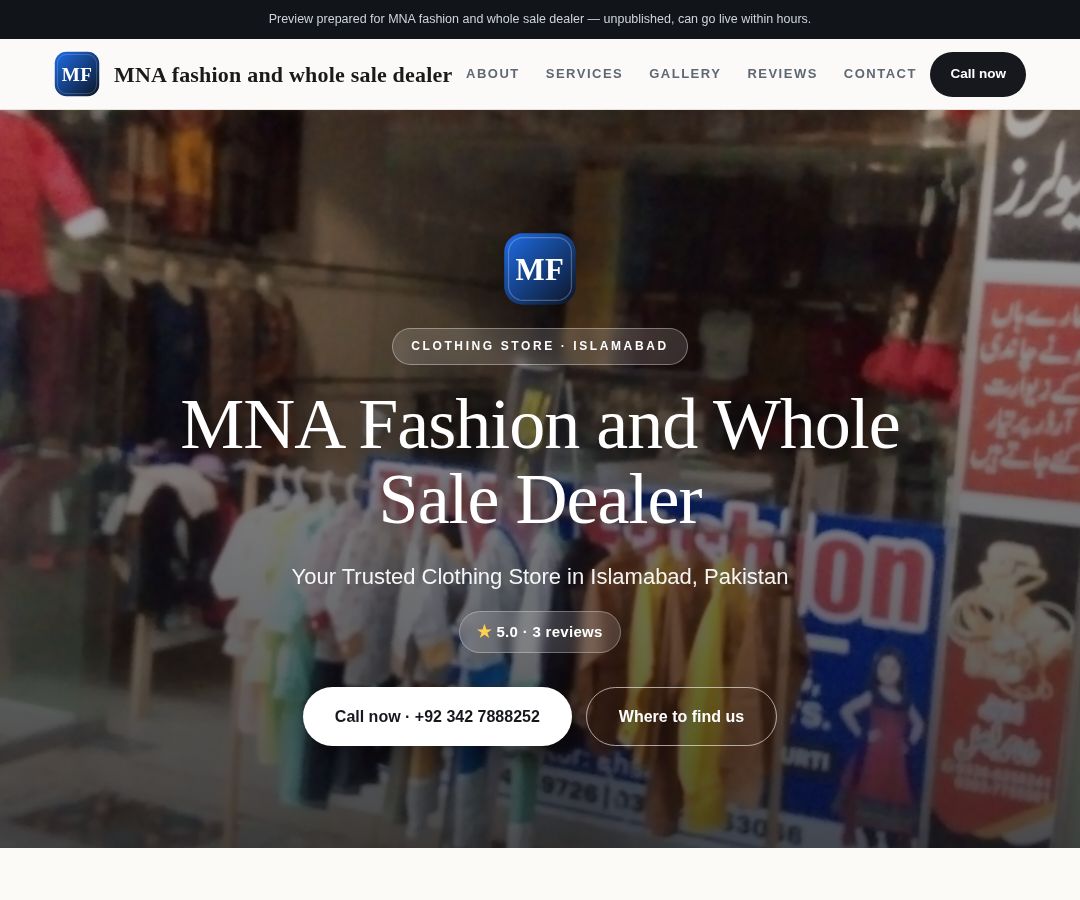Click Call now · +92 342 7888252 button
Viewport: 1080px width, 900px height.
[437, 716]
